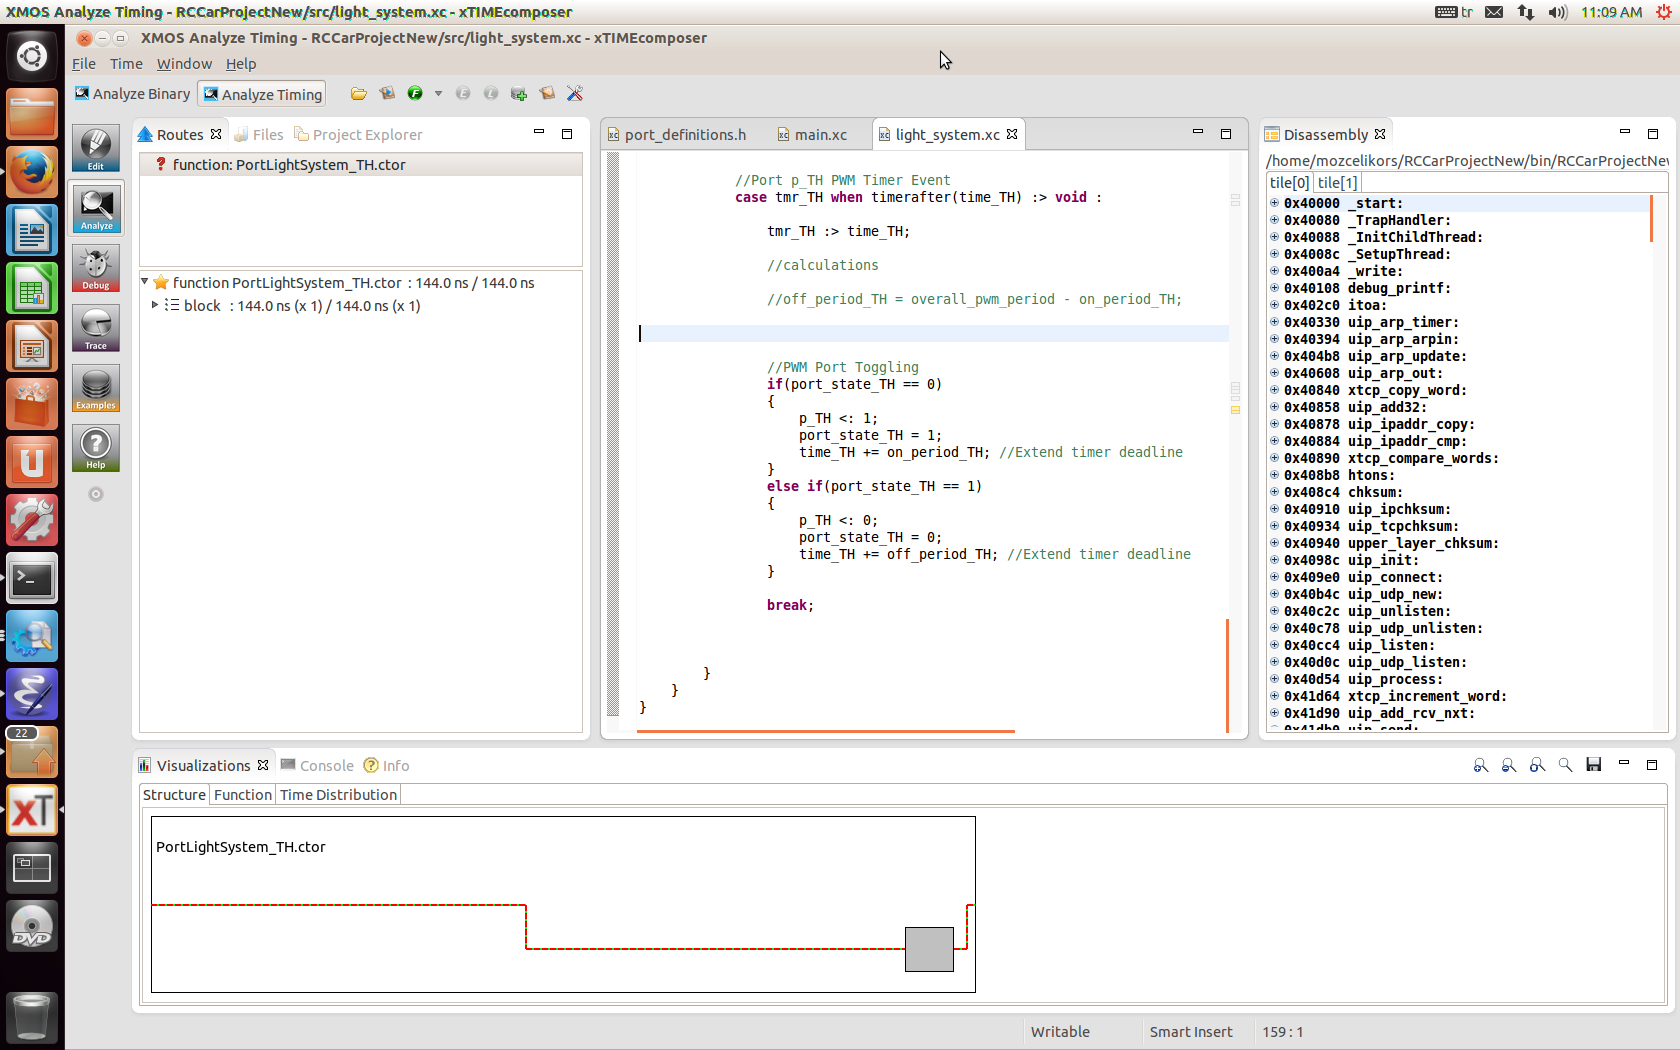Collapse the function PortLightSystem_TH.ctor tree node
Image resolution: width=1680 pixels, height=1050 pixels.
(145, 282)
